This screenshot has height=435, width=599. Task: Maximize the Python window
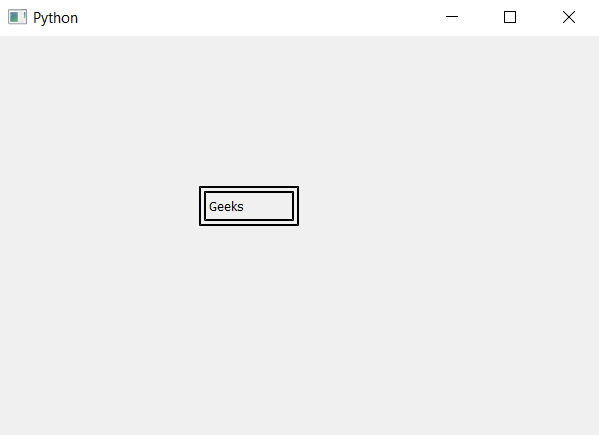click(x=510, y=17)
